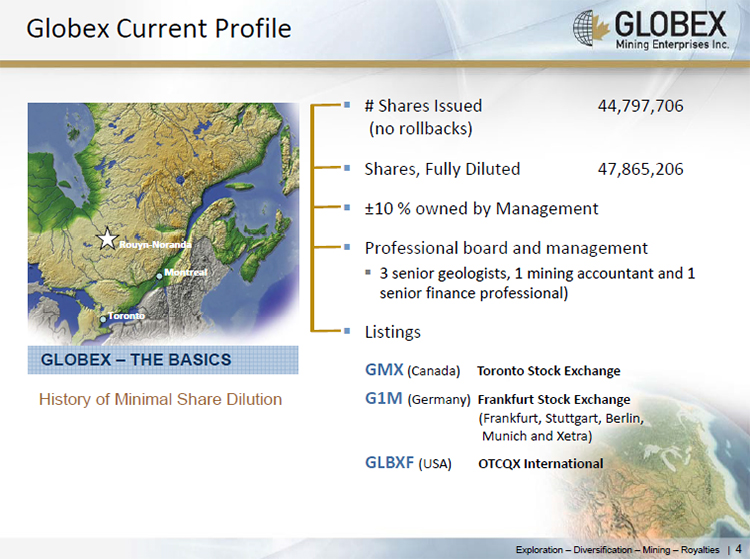
Task: Click the footer tagline "Exploration – Diversification – Mining – Royalties"
Action: coord(618,550)
